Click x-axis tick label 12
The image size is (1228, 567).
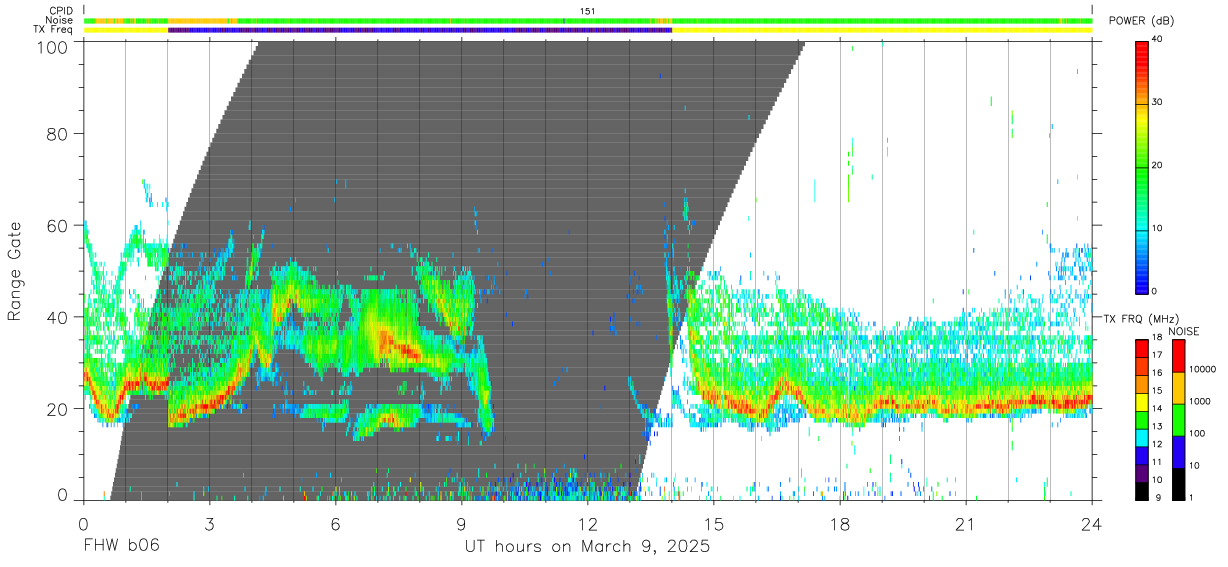click(587, 523)
